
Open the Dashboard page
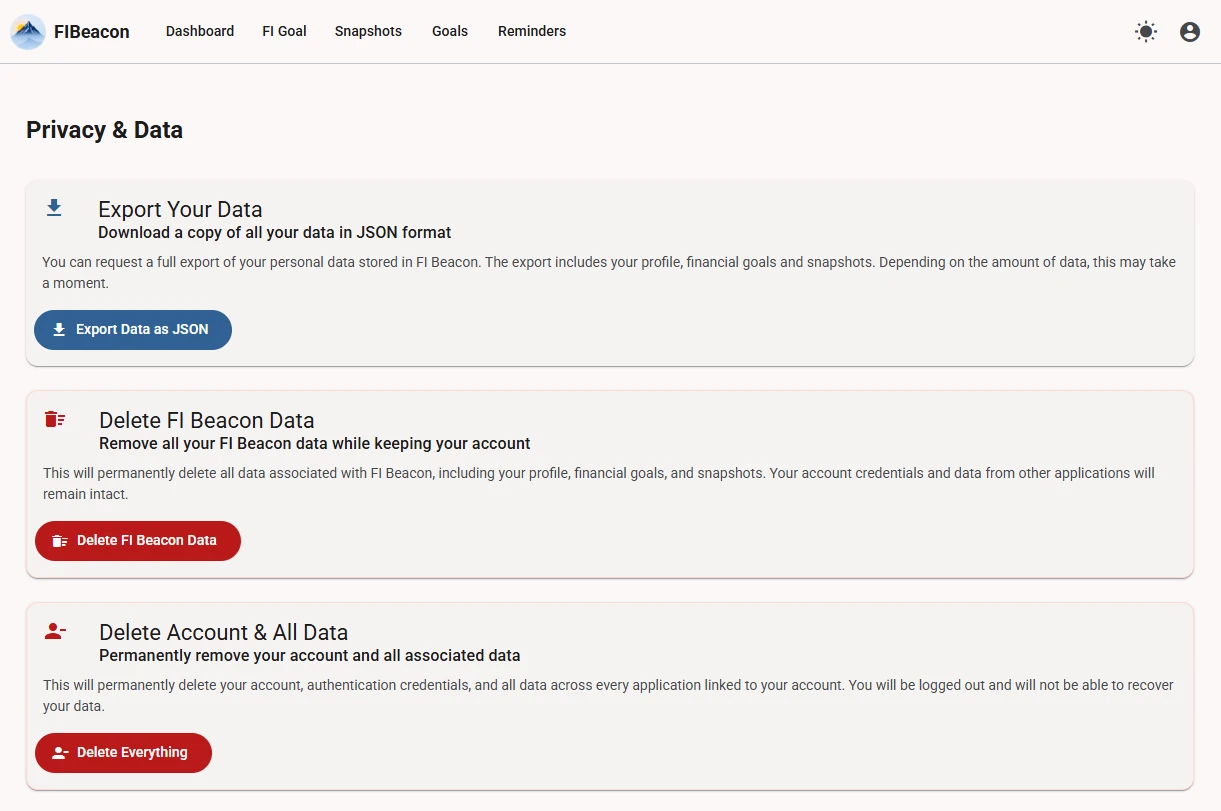click(199, 31)
